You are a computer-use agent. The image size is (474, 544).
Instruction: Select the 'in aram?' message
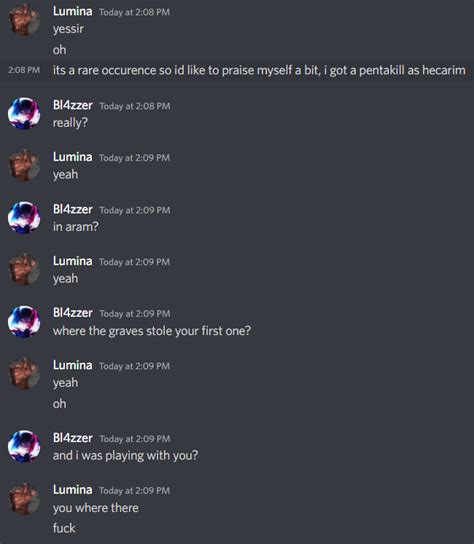pos(76,227)
